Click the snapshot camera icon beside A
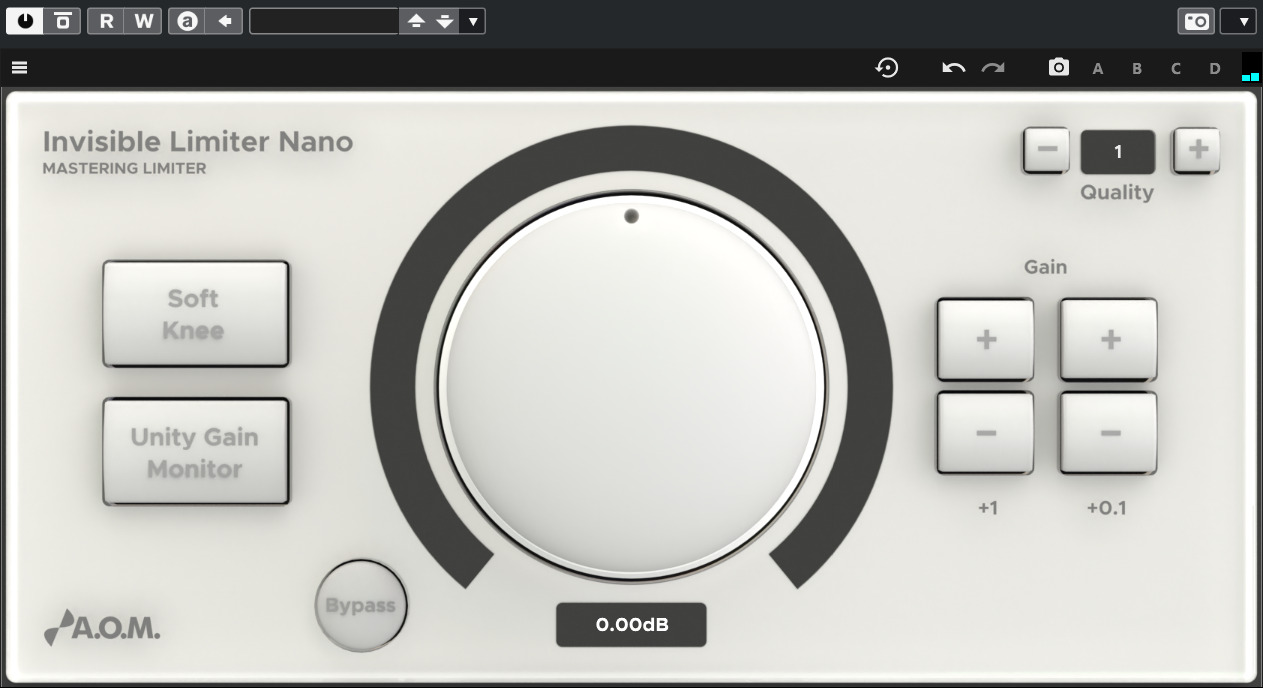 point(1059,68)
